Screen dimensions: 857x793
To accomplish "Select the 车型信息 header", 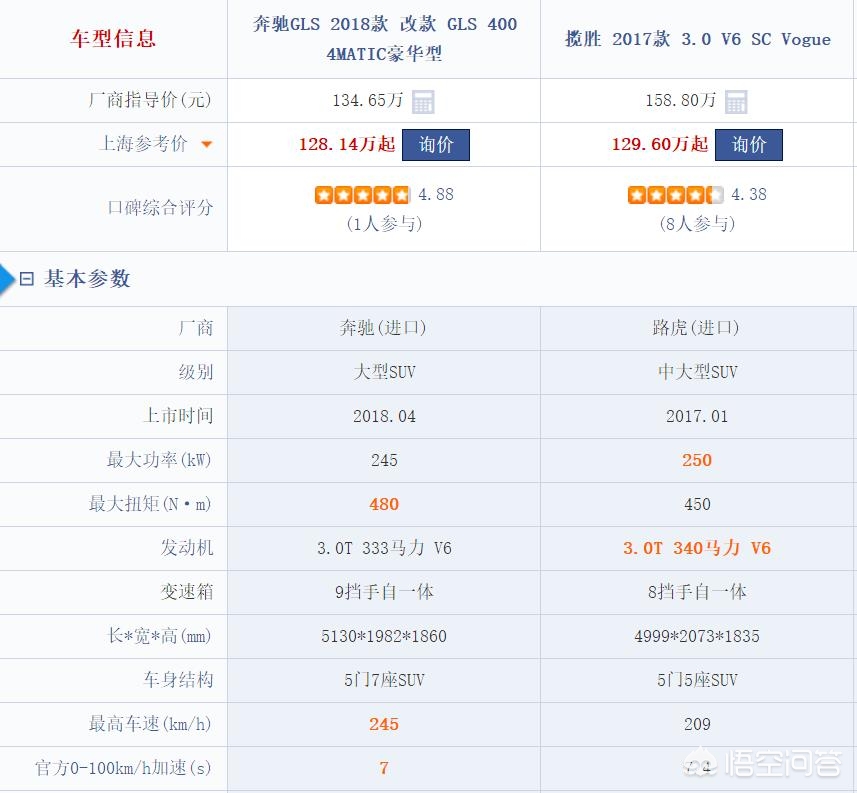I will pos(113,39).
